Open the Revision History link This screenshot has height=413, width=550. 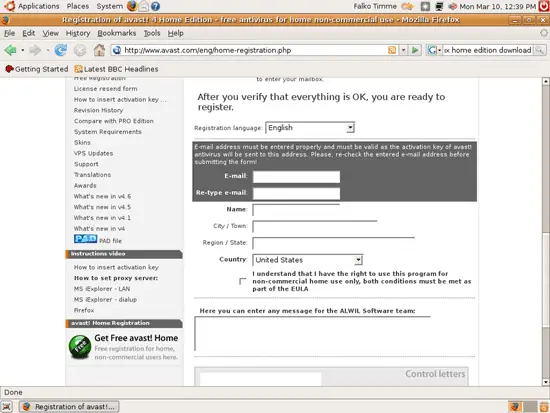(98, 110)
